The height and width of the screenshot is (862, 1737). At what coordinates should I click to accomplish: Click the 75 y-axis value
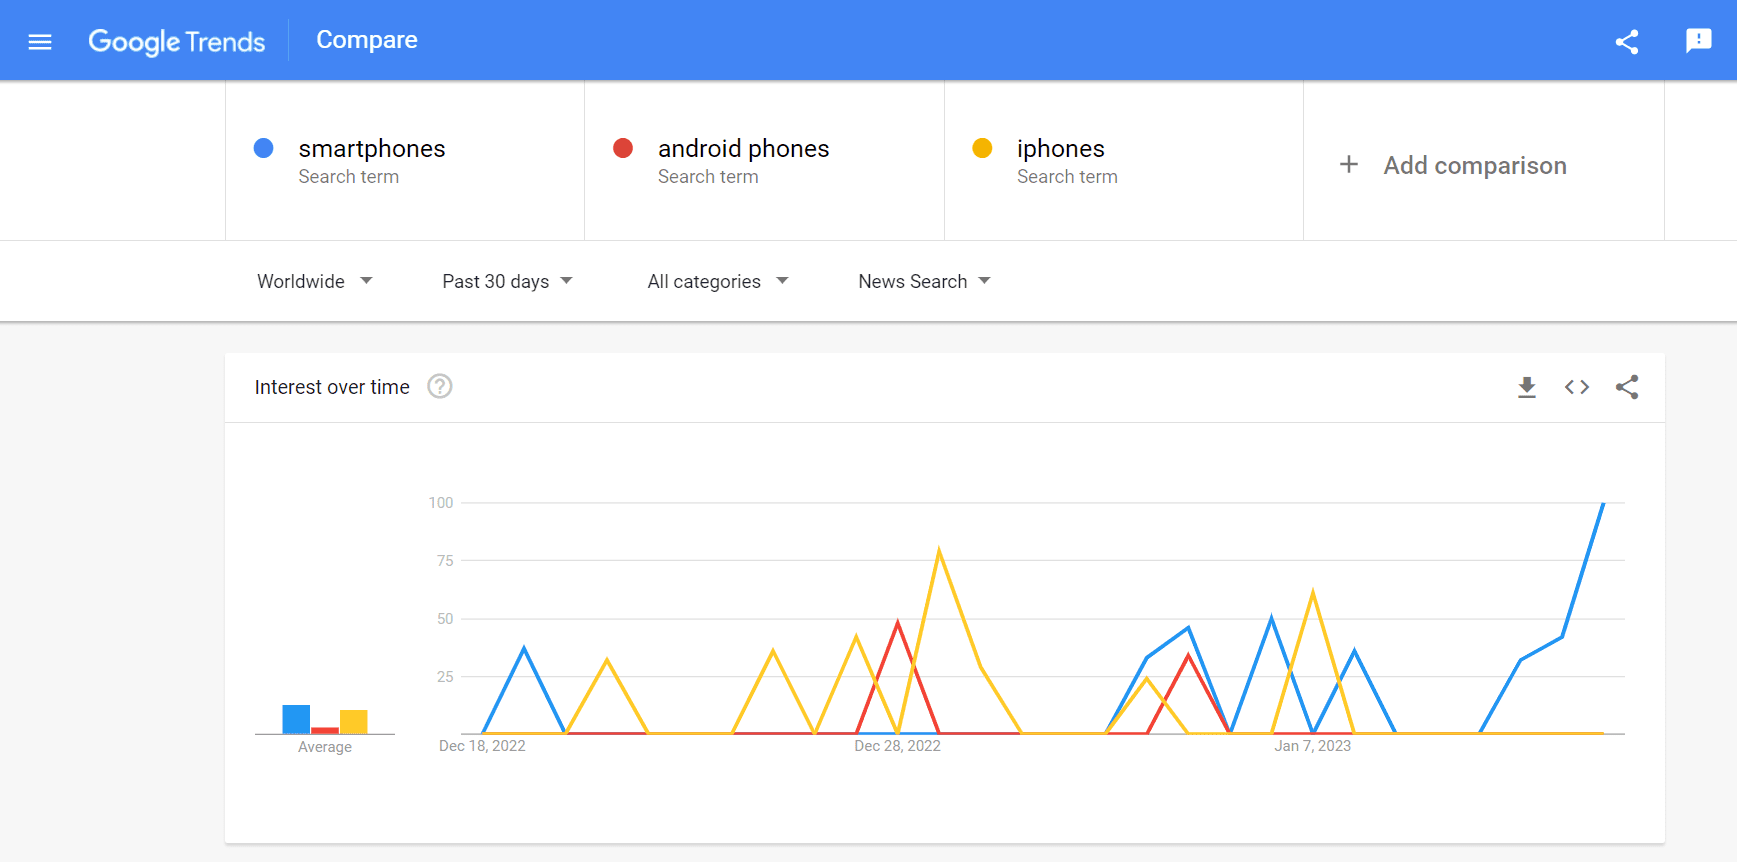click(445, 561)
